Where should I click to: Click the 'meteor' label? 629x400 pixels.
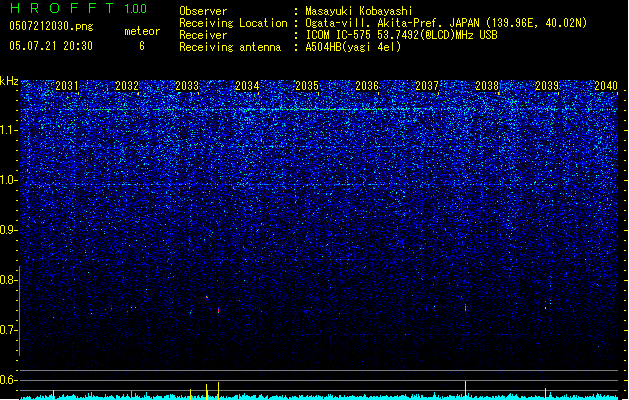click(x=142, y=31)
